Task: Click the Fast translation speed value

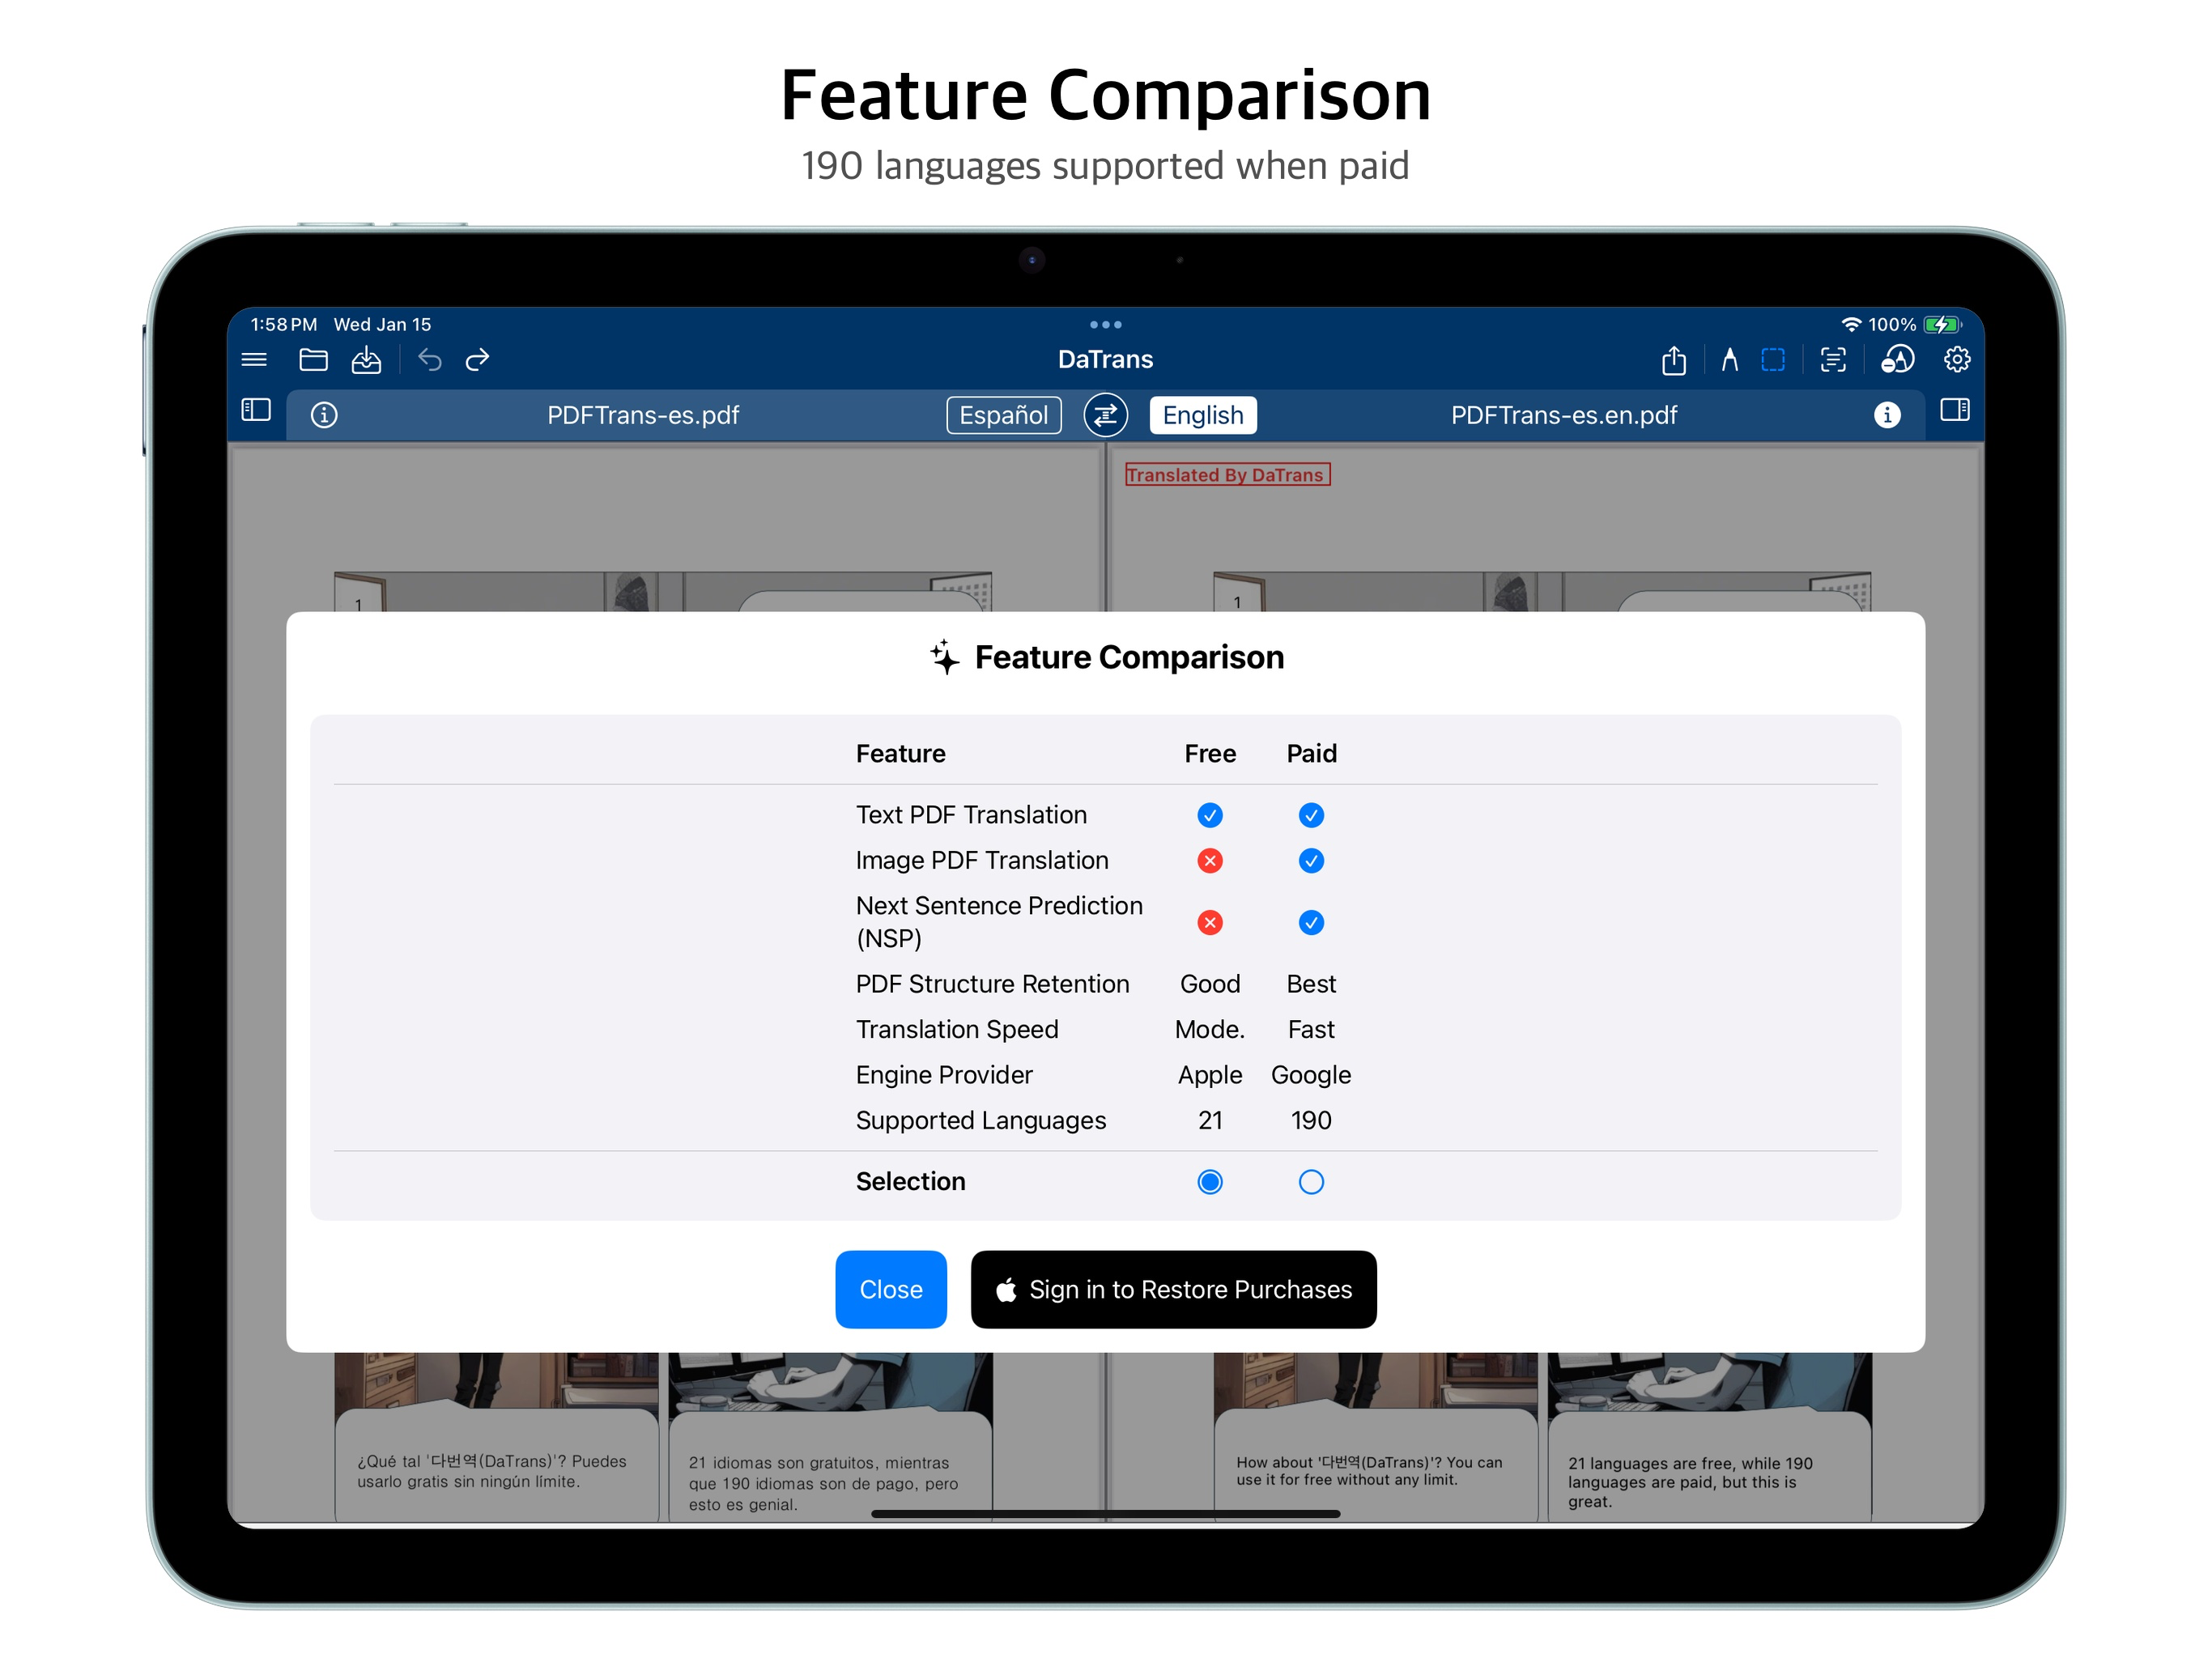Action: (x=1310, y=1029)
